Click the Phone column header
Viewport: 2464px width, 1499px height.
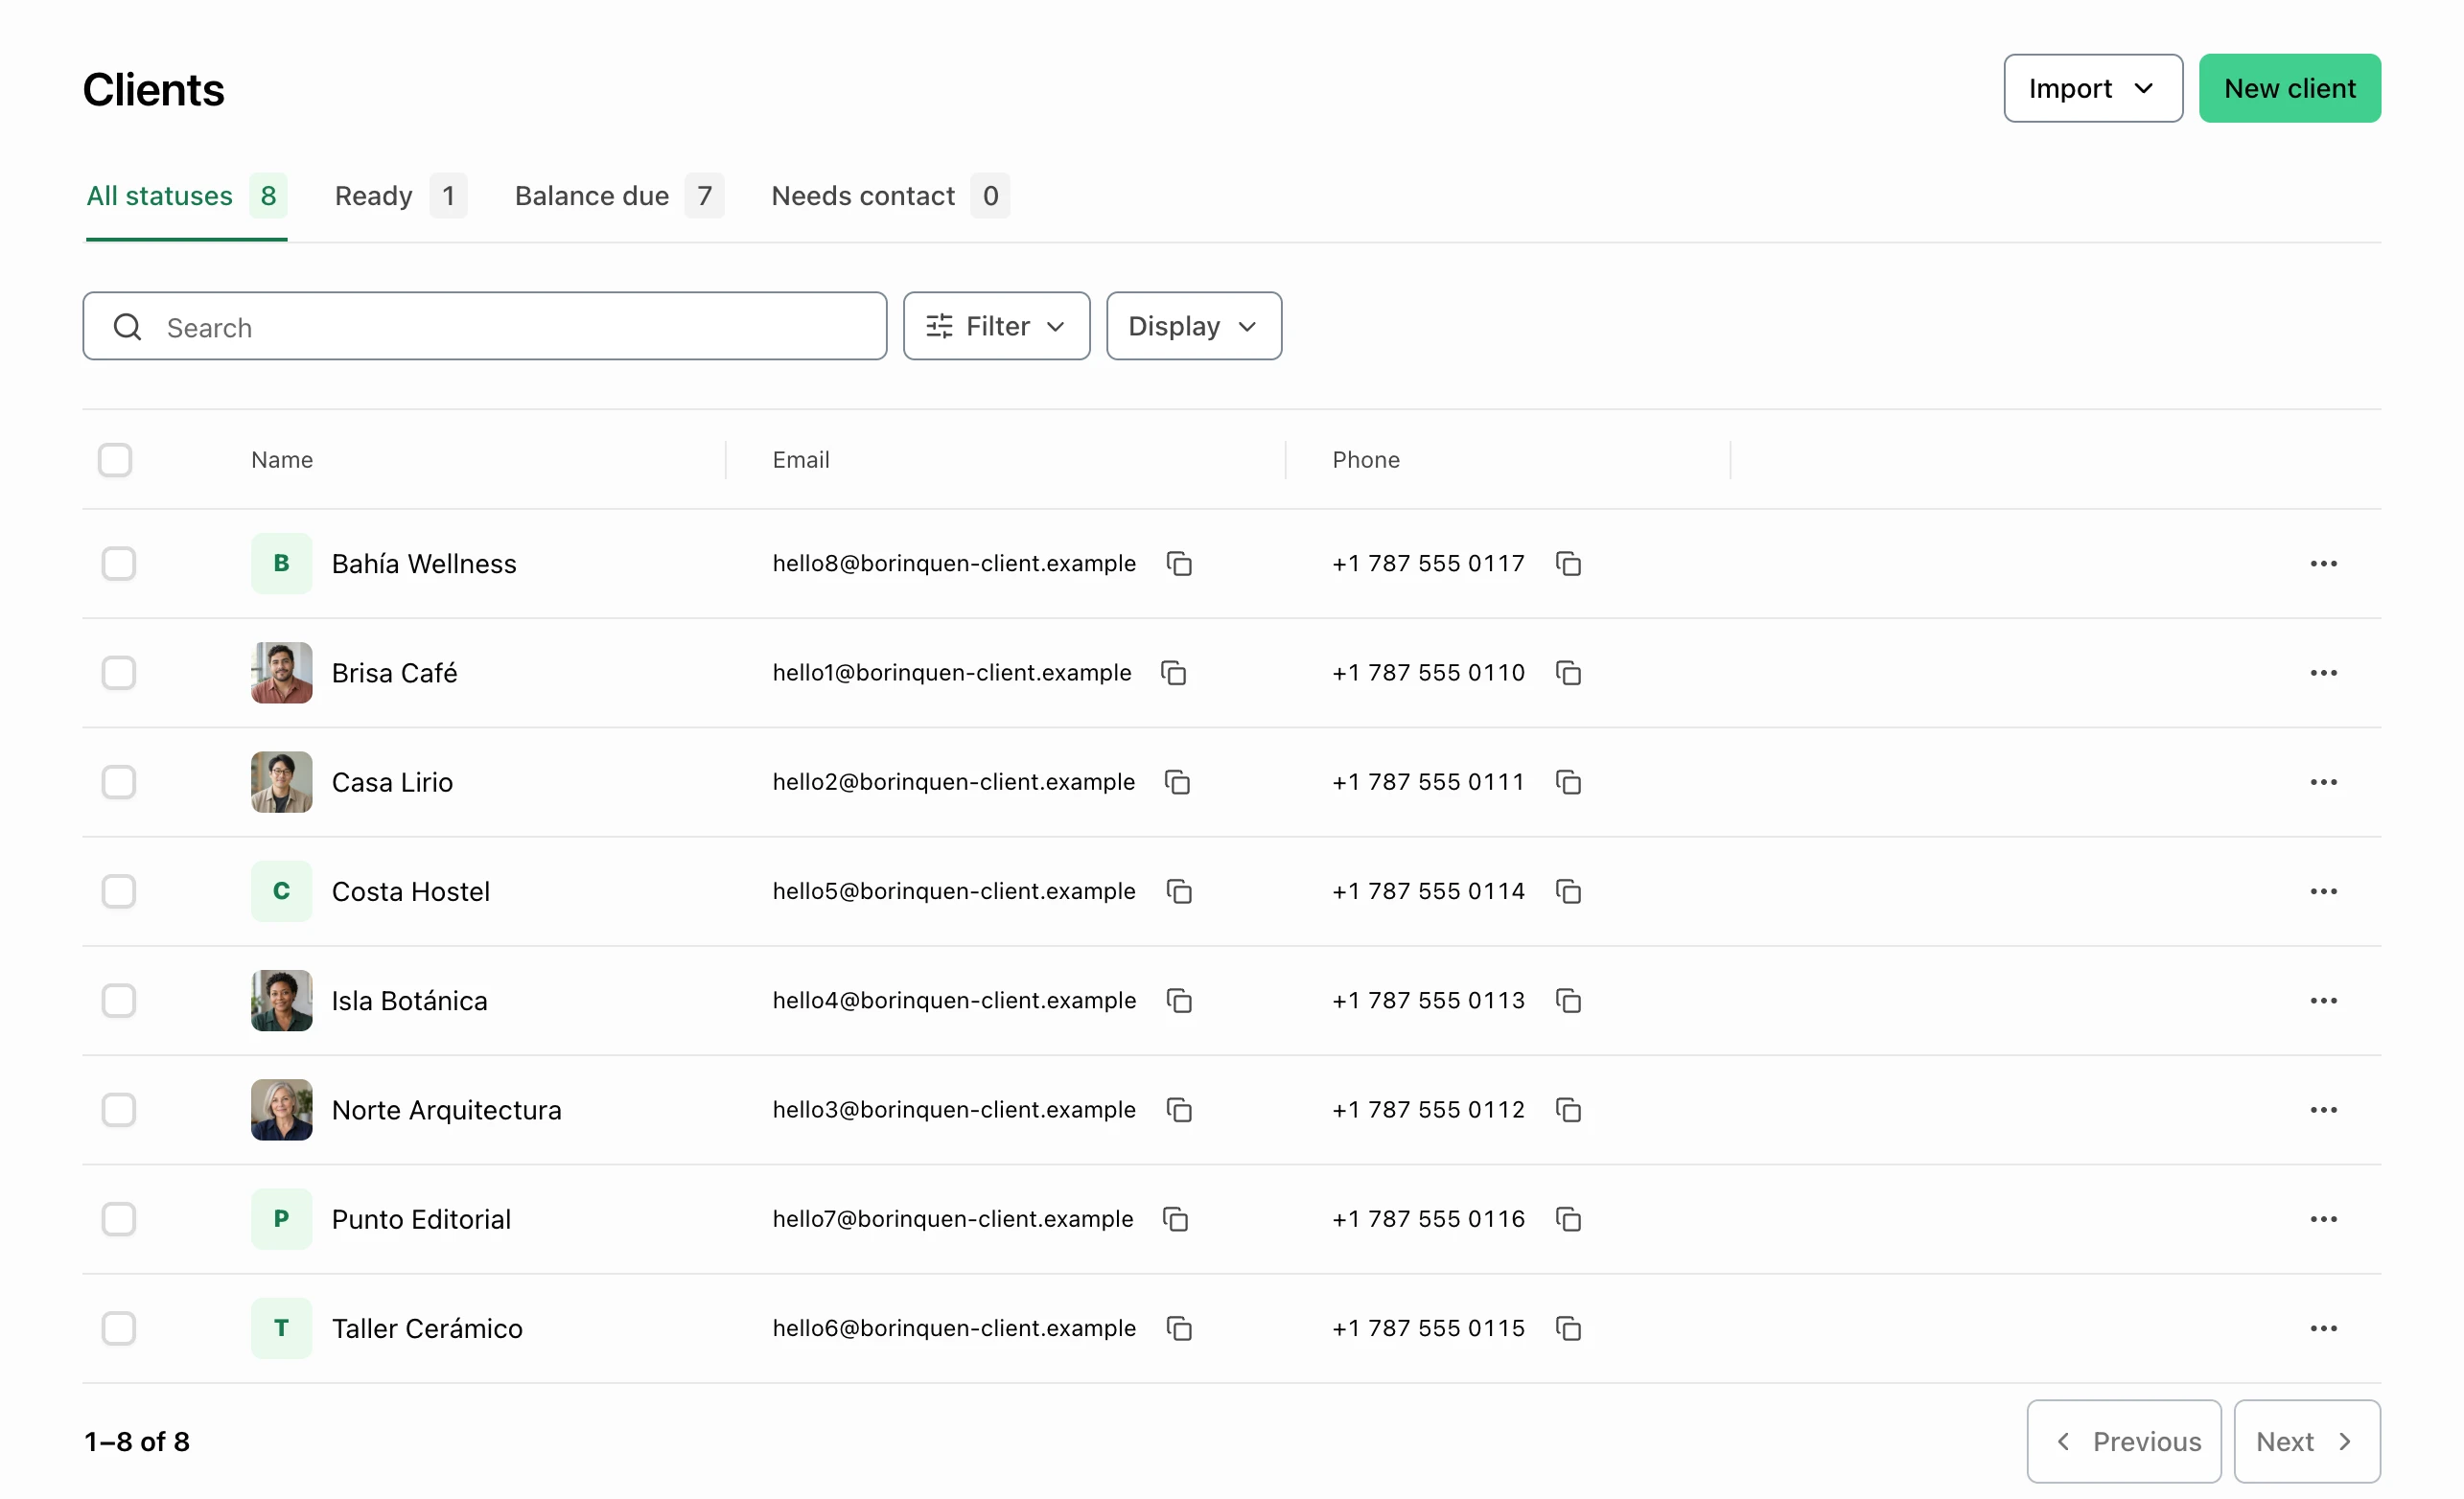coord(1366,460)
